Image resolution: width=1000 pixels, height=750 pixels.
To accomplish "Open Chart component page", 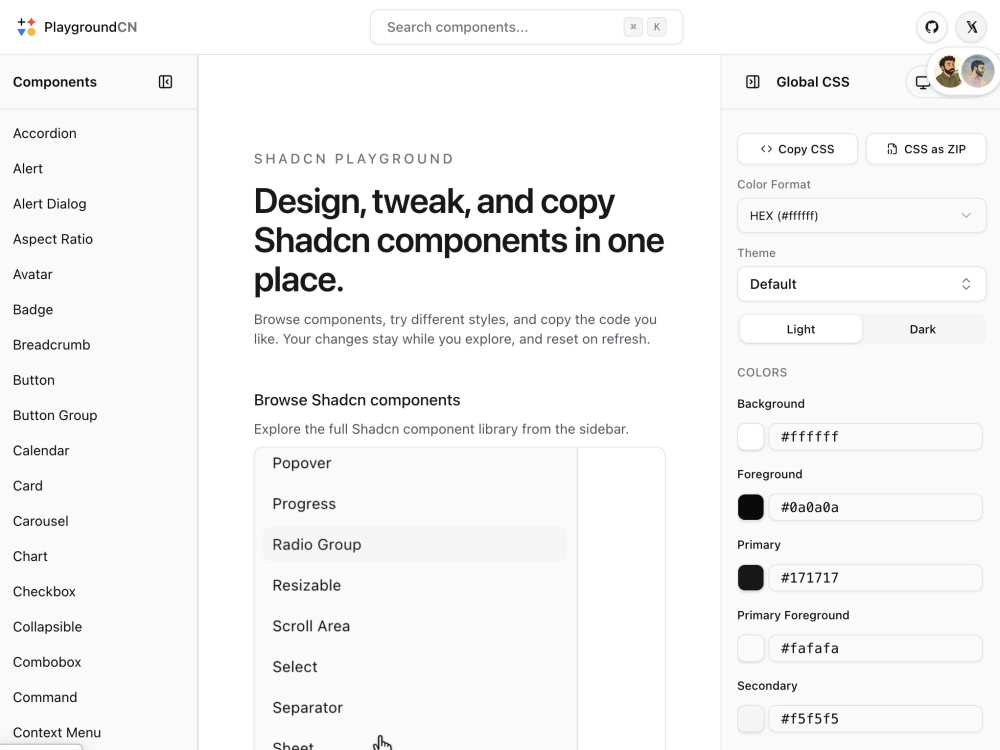I will pyautogui.click(x=30, y=556).
